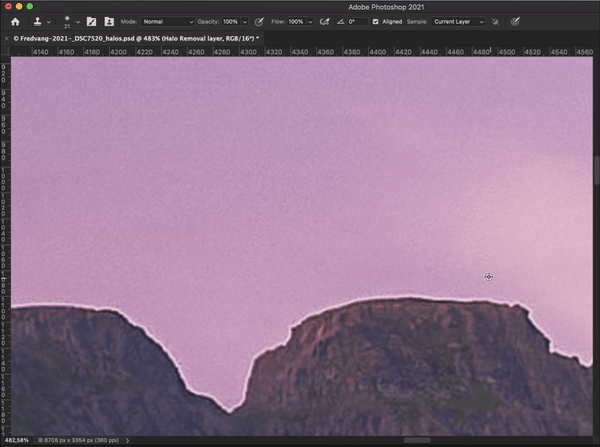Viewport: 600px width, 447px height.
Task: Click the Sample label in options bar
Action: [417, 22]
